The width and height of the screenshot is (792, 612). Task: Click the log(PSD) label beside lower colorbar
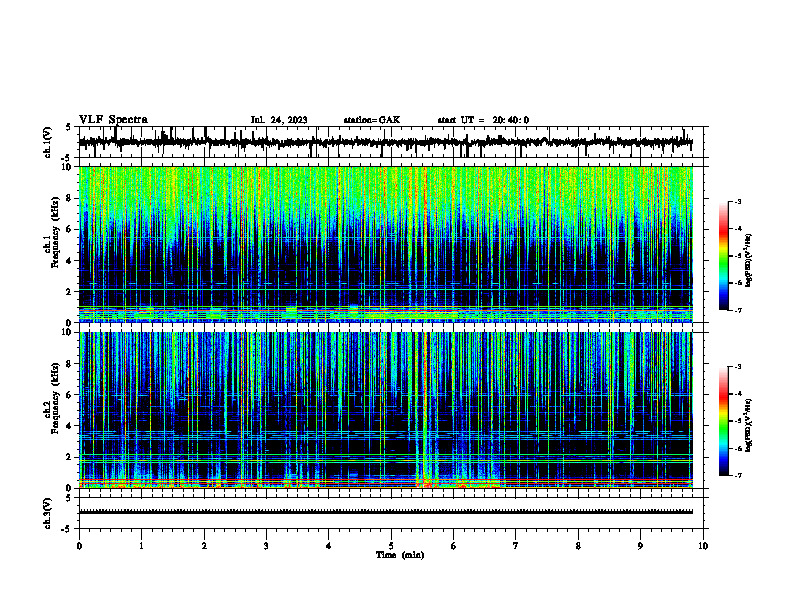pyautogui.click(x=749, y=425)
